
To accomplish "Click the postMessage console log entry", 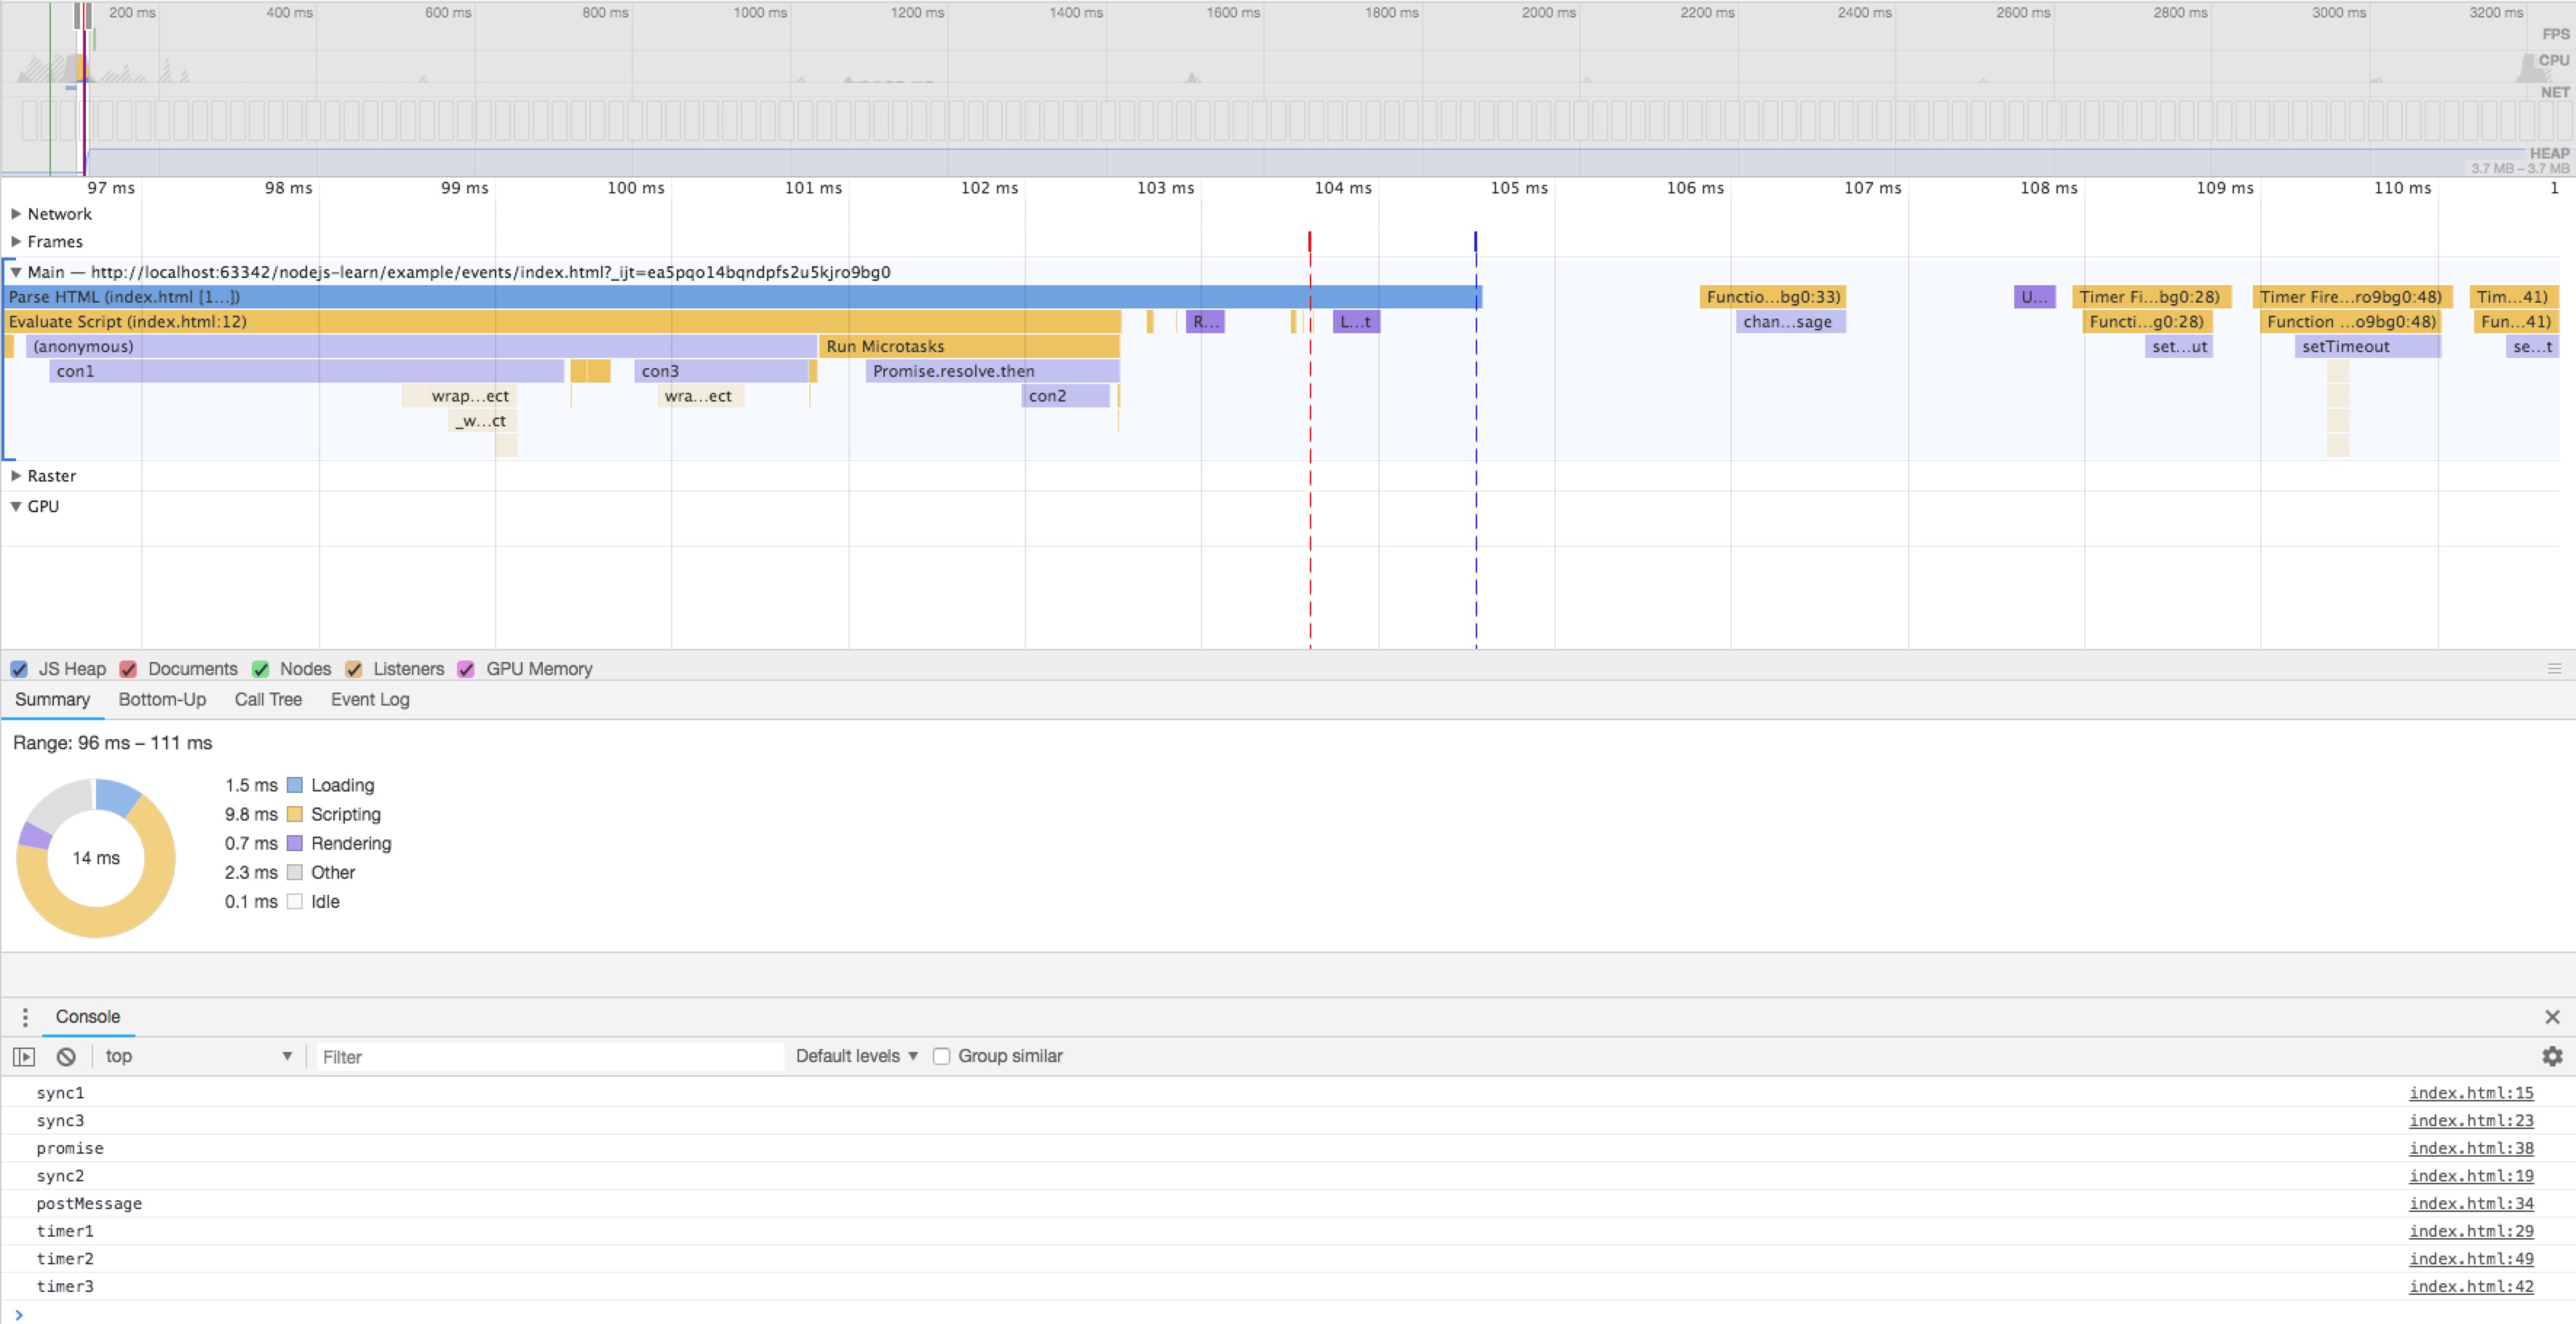I will point(89,1203).
